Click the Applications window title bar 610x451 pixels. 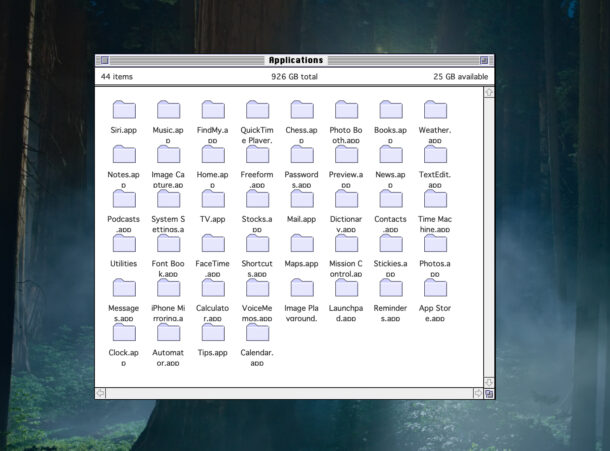tap(295, 60)
